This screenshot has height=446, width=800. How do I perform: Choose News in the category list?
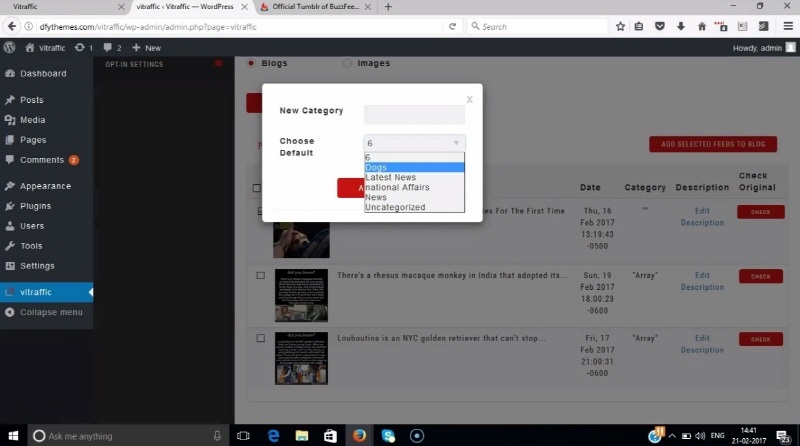click(414, 197)
